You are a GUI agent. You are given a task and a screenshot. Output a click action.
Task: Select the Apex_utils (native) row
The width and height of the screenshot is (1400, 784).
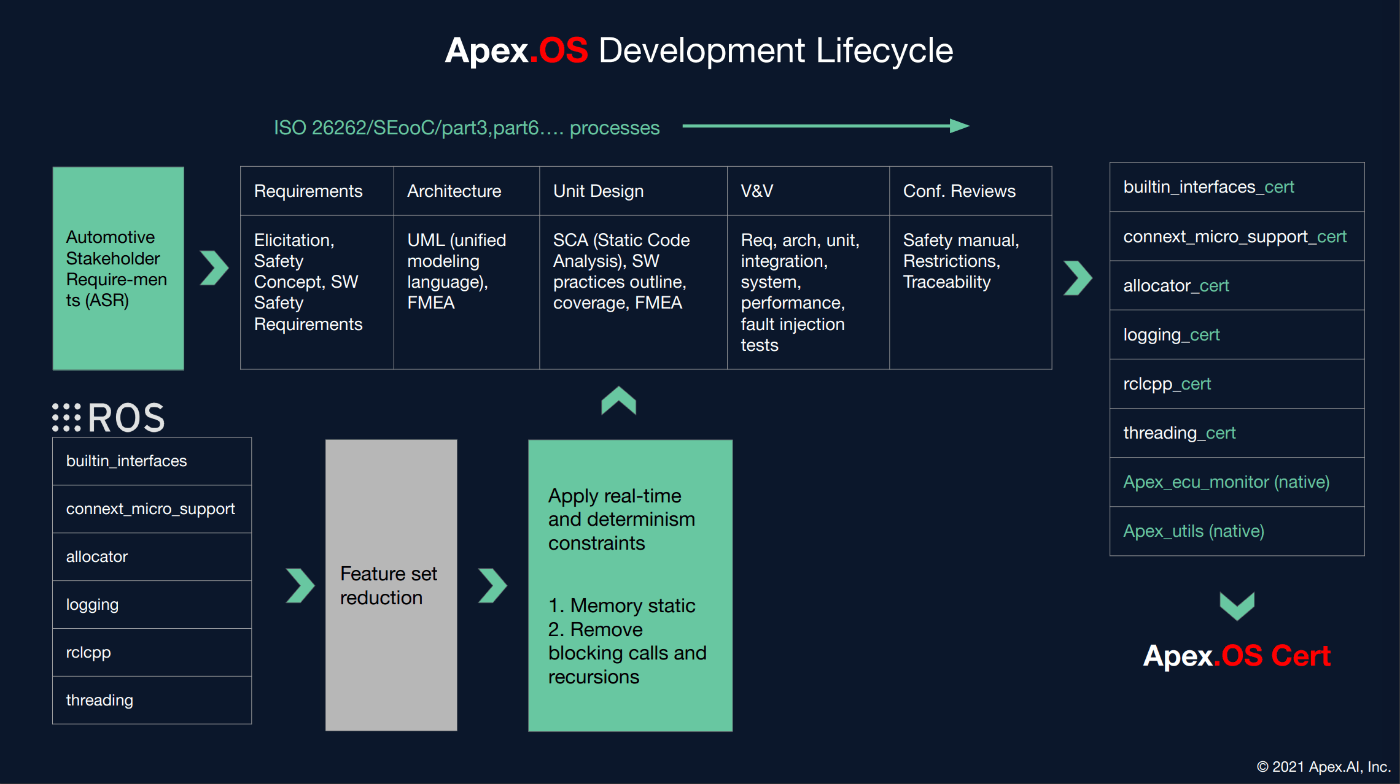click(x=1237, y=531)
